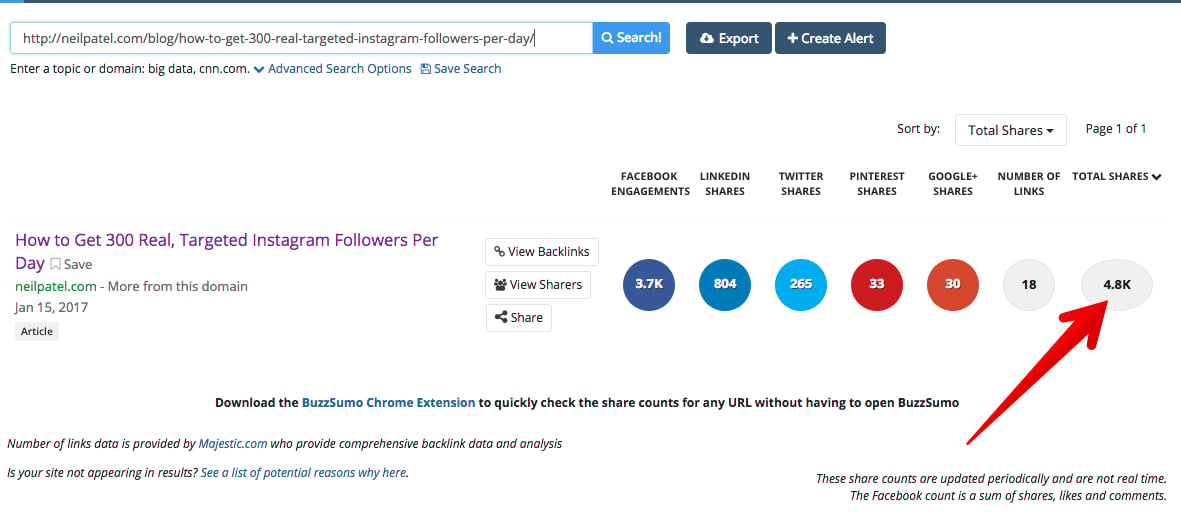Click the Create Alert button

[x=830, y=38]
